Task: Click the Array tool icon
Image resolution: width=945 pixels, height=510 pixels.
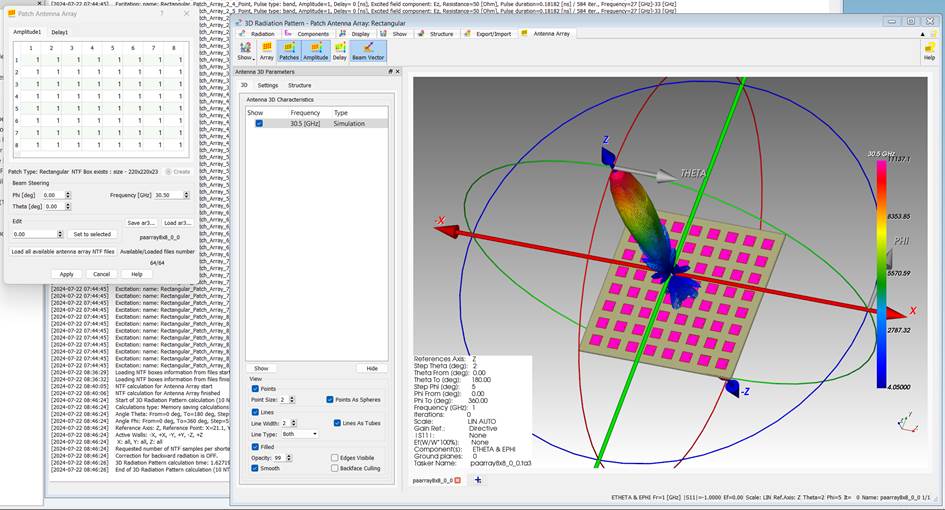Action: click(x=266, y=51)
